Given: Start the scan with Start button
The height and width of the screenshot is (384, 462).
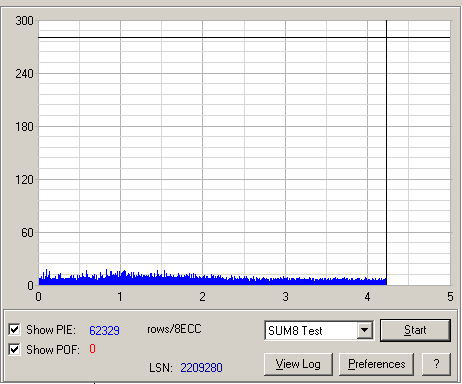Looking at the screenshot, I should coord(415,330).
